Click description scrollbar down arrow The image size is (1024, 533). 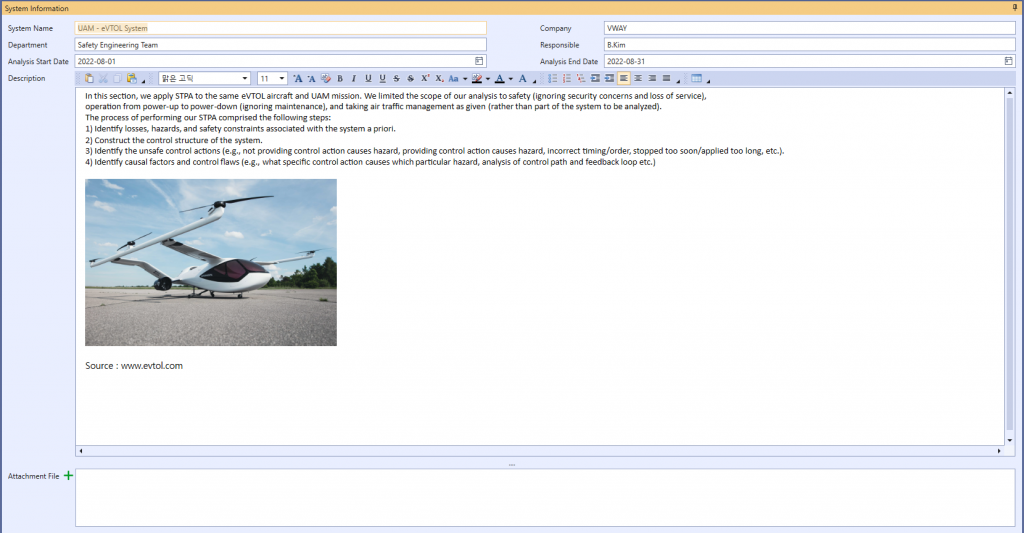[1010, 440]
